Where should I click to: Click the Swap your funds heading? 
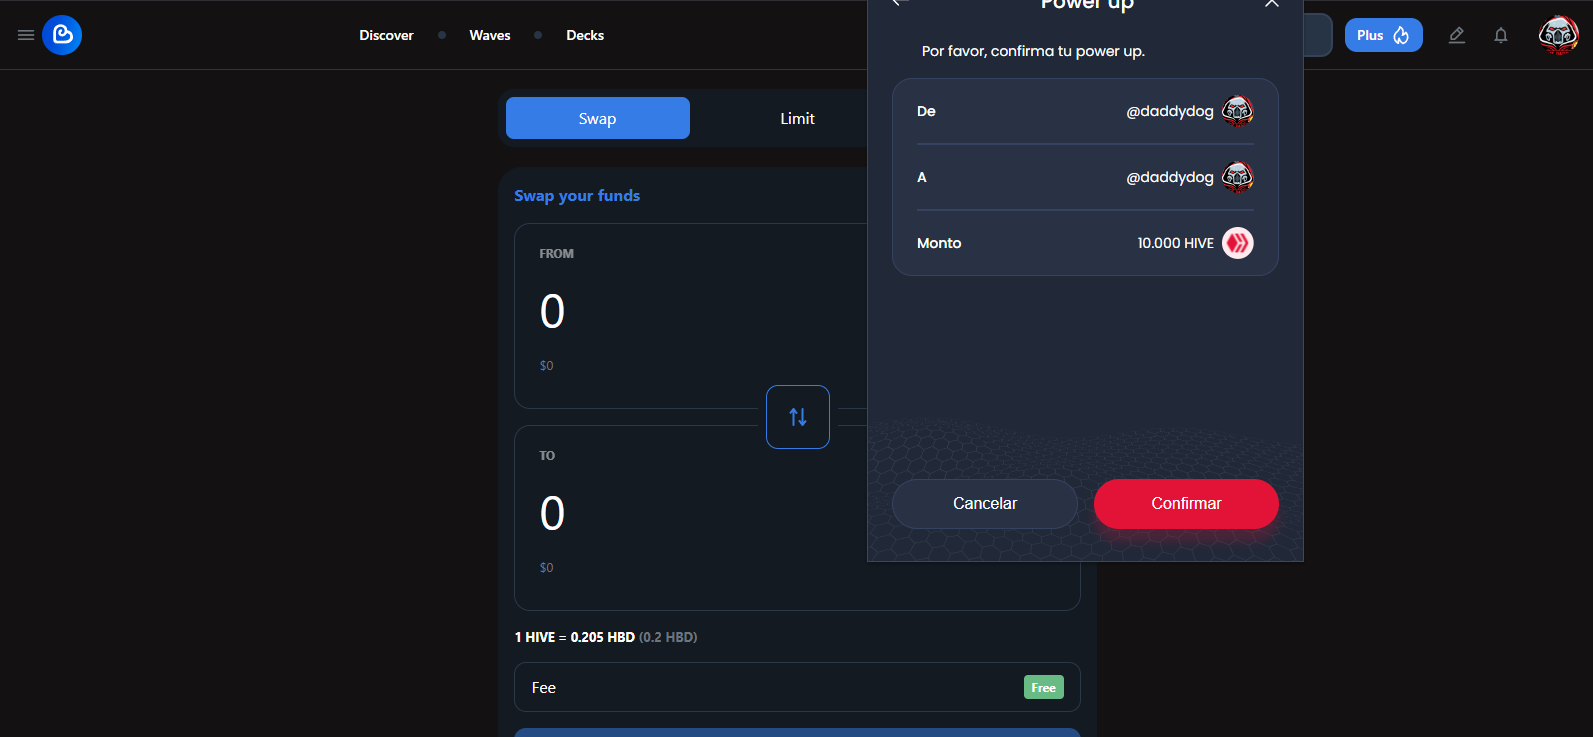click(x=577, y=195)
